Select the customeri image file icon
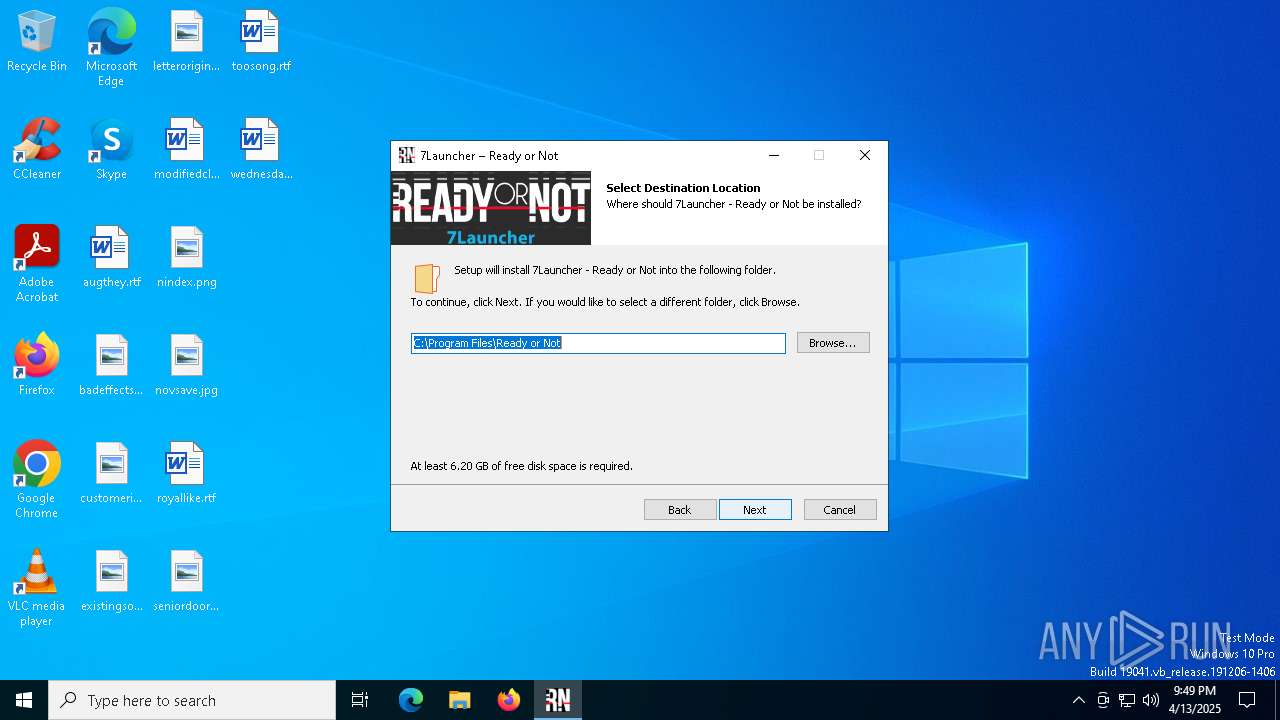This screenshot has width=1280, height=720. pos(111,474)
